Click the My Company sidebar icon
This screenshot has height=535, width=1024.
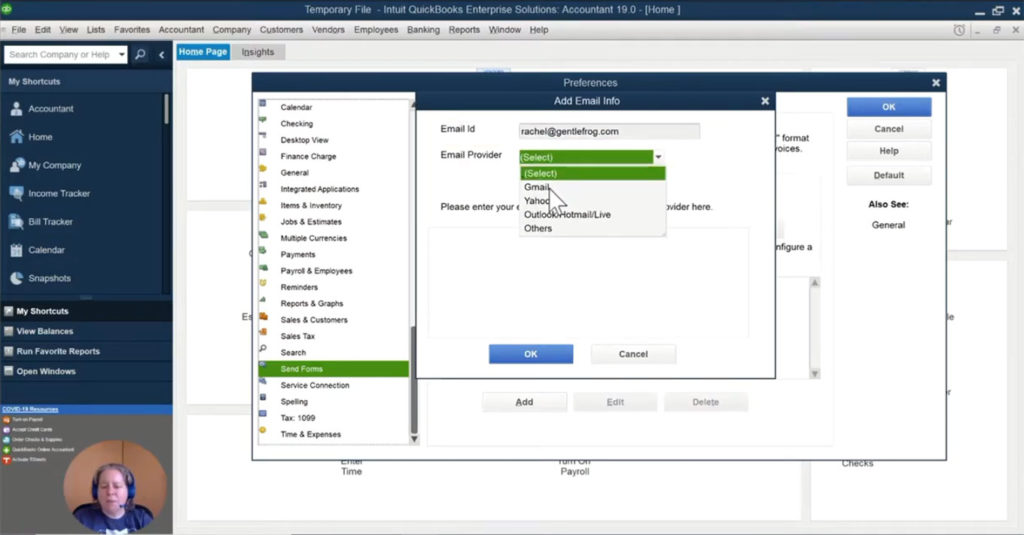click(x=17, y=165)
